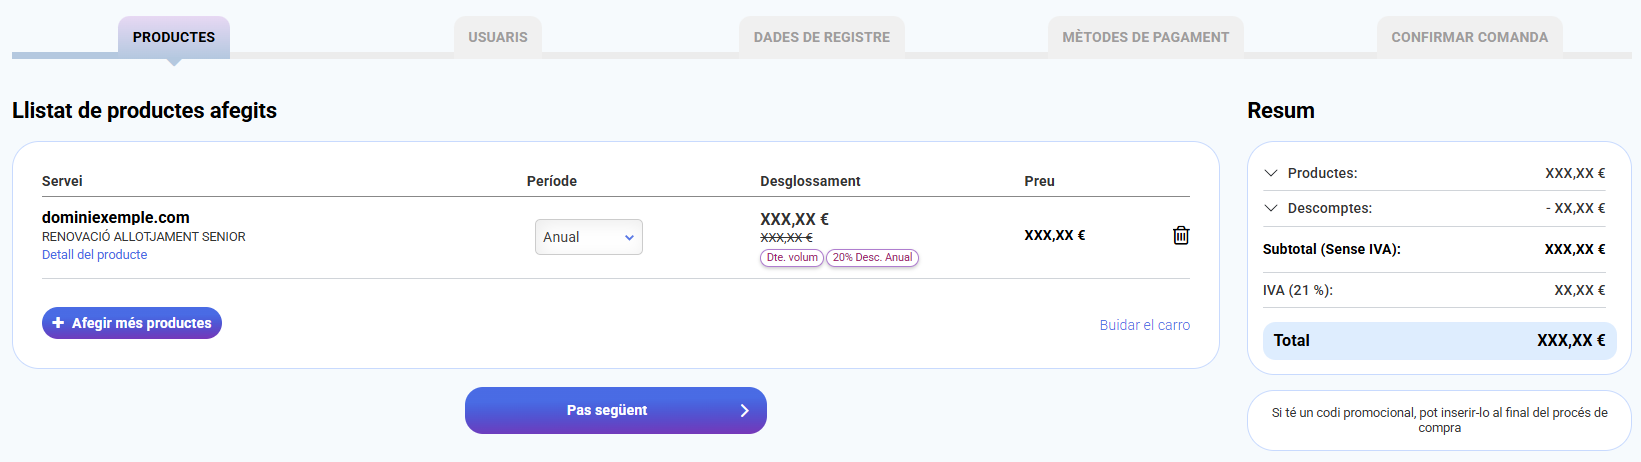Expand the Productes summary chevron
Screen dimensions: 1641x462
pyautogui.click(x=1271, y=173)
